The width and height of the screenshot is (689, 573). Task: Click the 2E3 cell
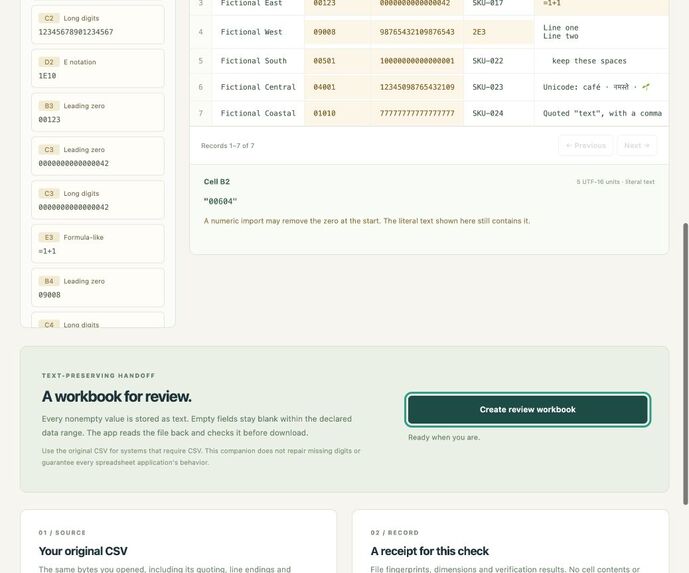pyautogui.click(x=499, y=32)
